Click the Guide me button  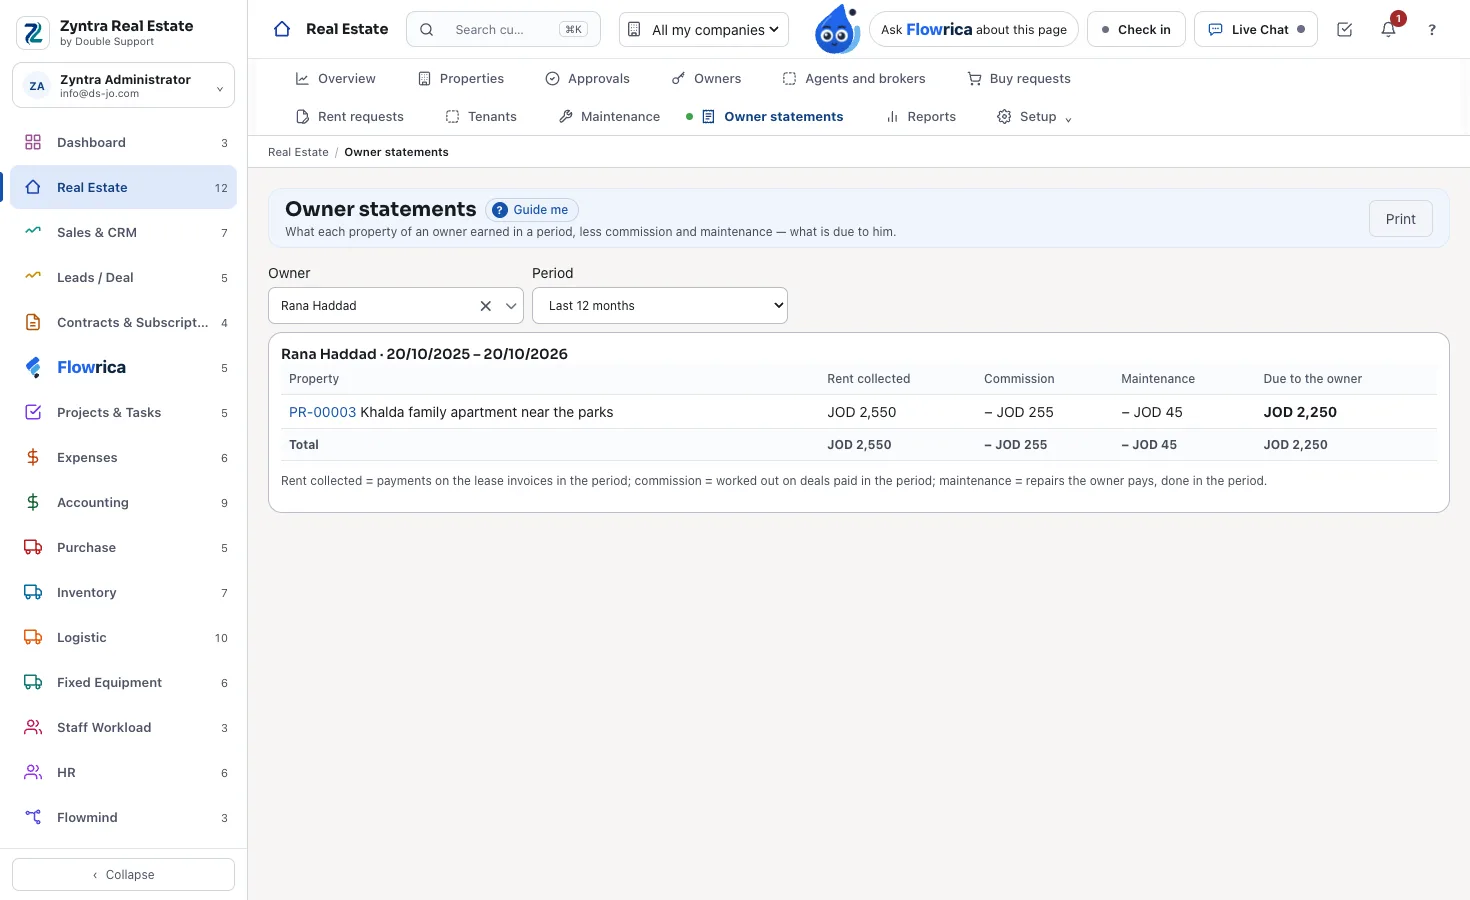pos(531,210)
